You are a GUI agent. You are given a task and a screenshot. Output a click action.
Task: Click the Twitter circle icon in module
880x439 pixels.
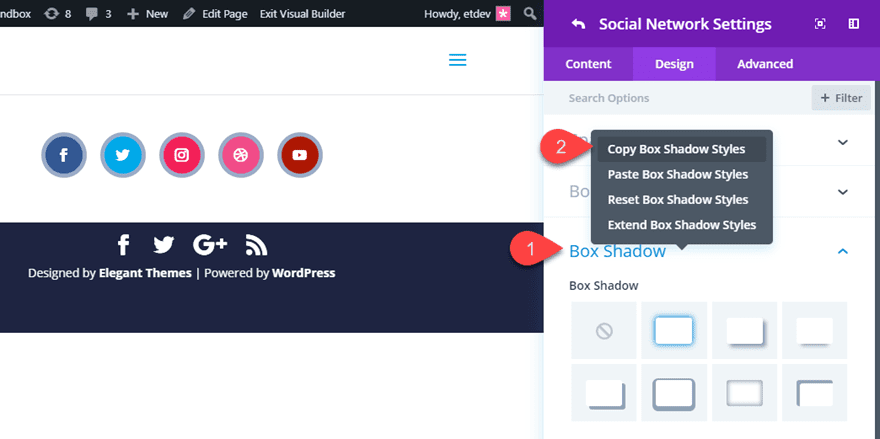click(123, 155)
